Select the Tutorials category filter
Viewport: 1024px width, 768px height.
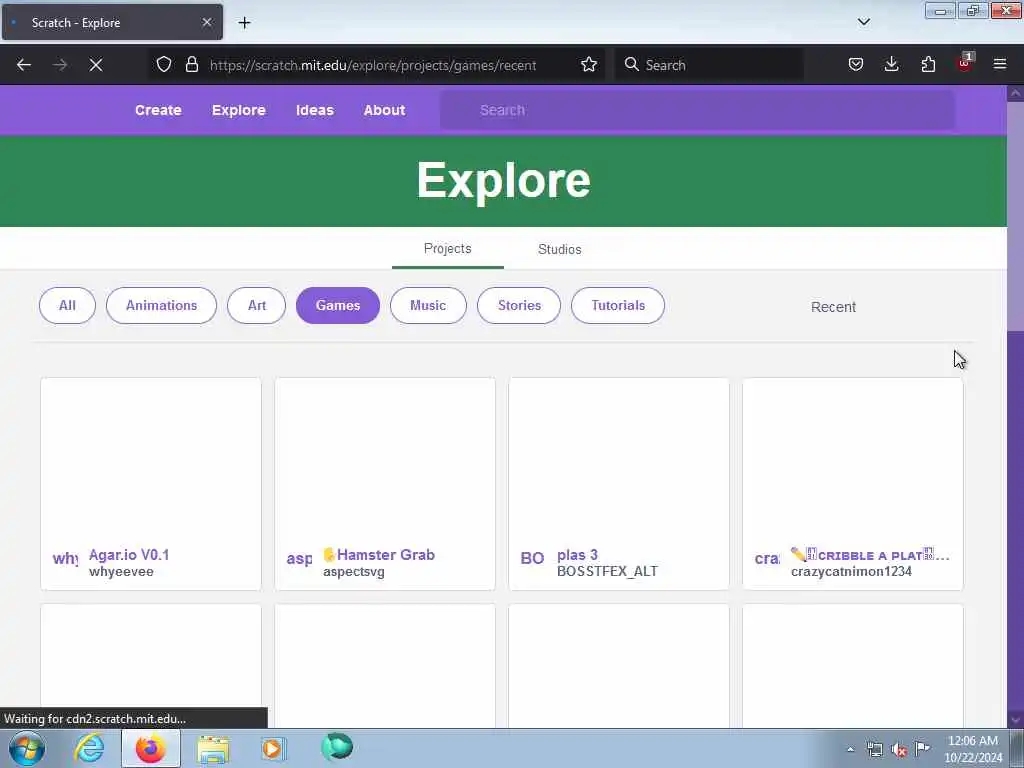point(618,306)
